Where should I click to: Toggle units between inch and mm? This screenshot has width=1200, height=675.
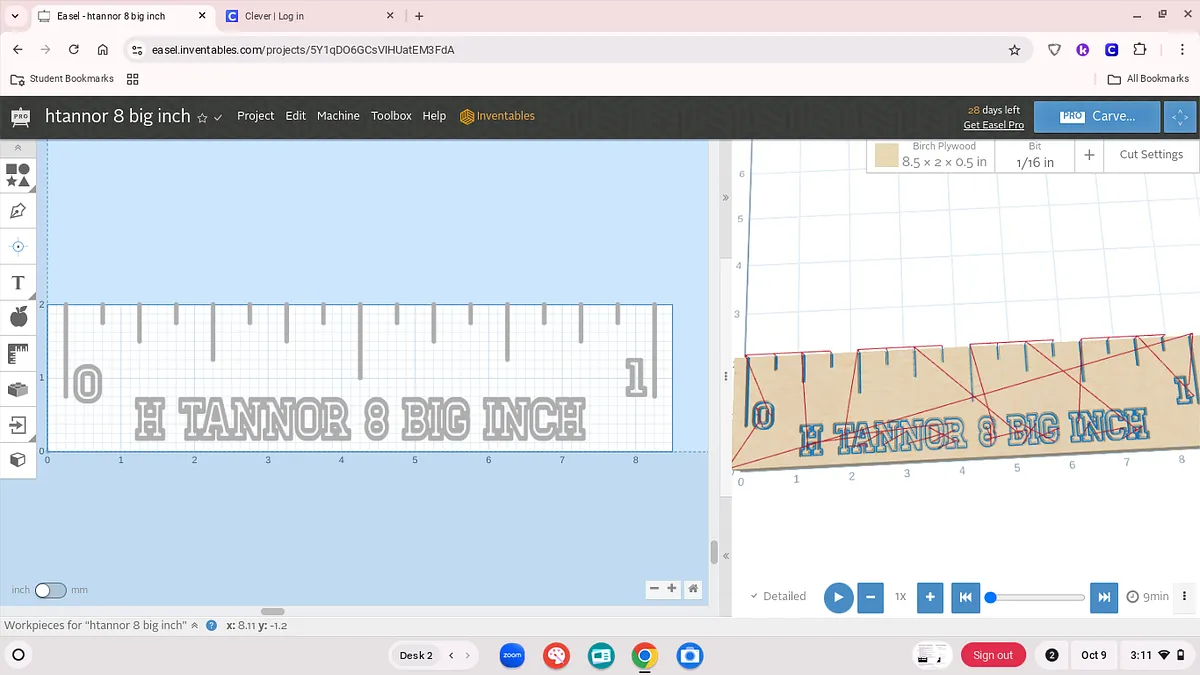(x=50, y=590)
